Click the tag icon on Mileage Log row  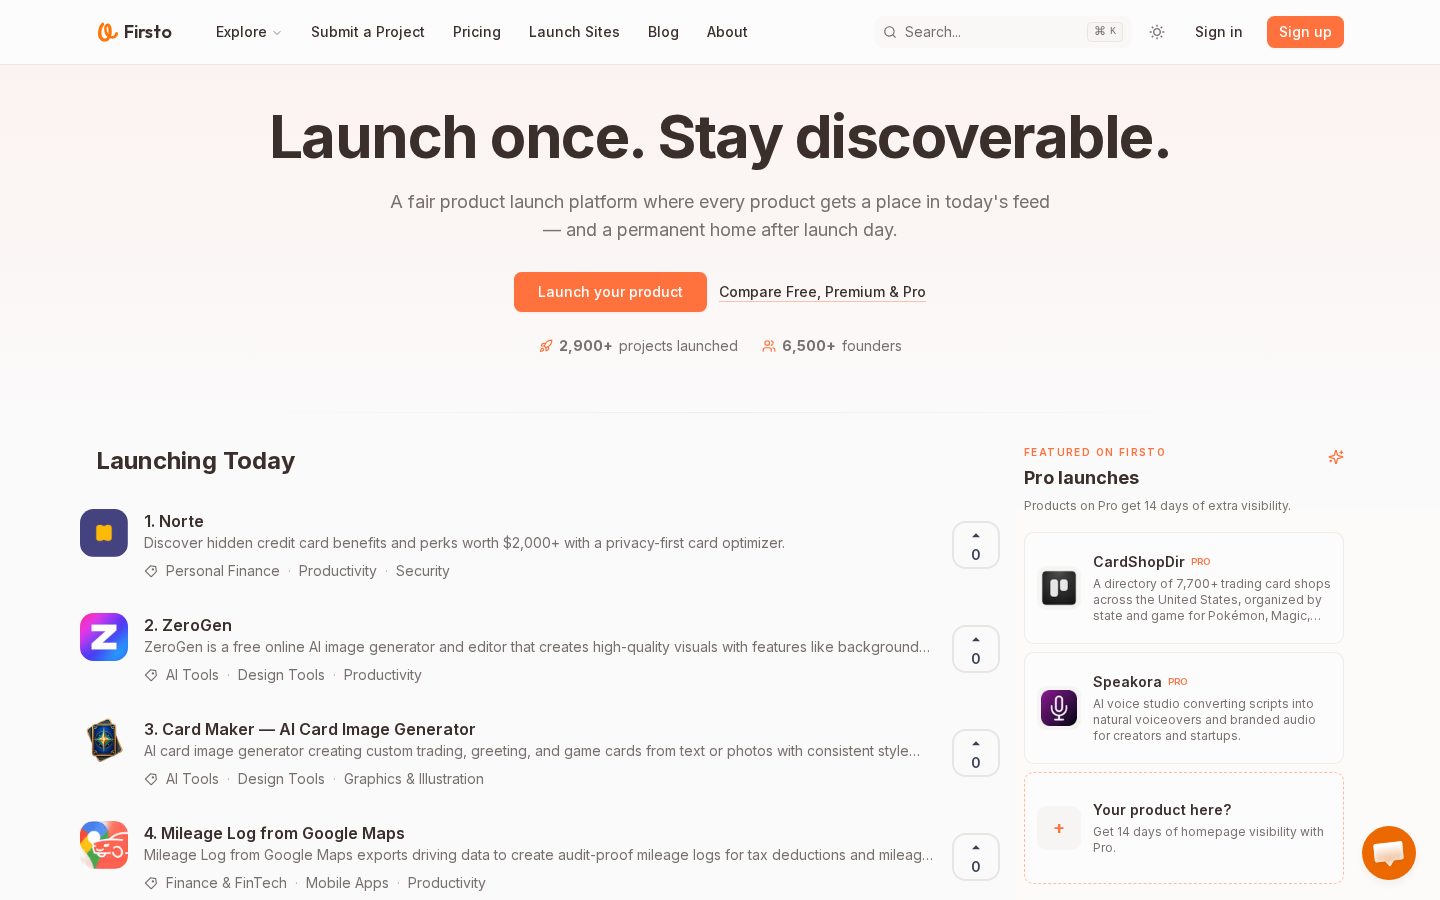(x=151, y=883)
